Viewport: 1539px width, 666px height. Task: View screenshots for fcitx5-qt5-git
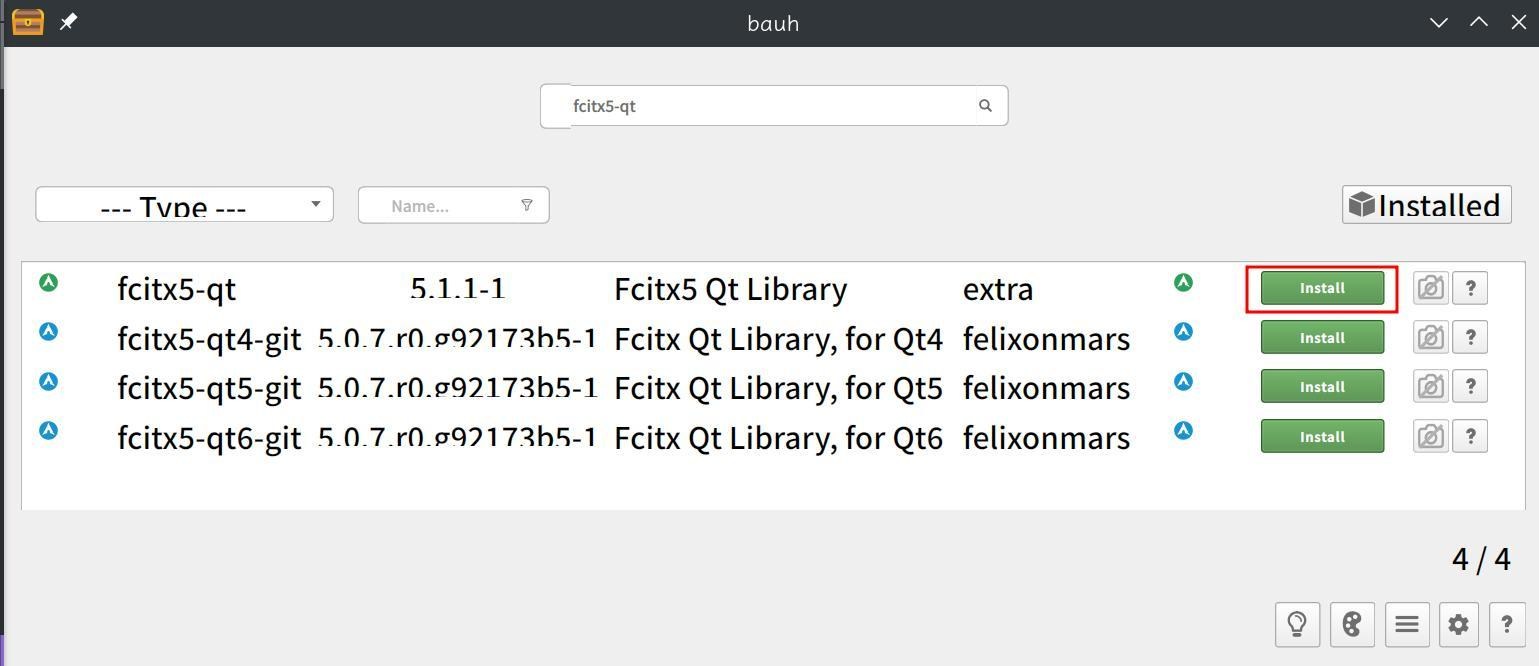tap(1429, 386)
